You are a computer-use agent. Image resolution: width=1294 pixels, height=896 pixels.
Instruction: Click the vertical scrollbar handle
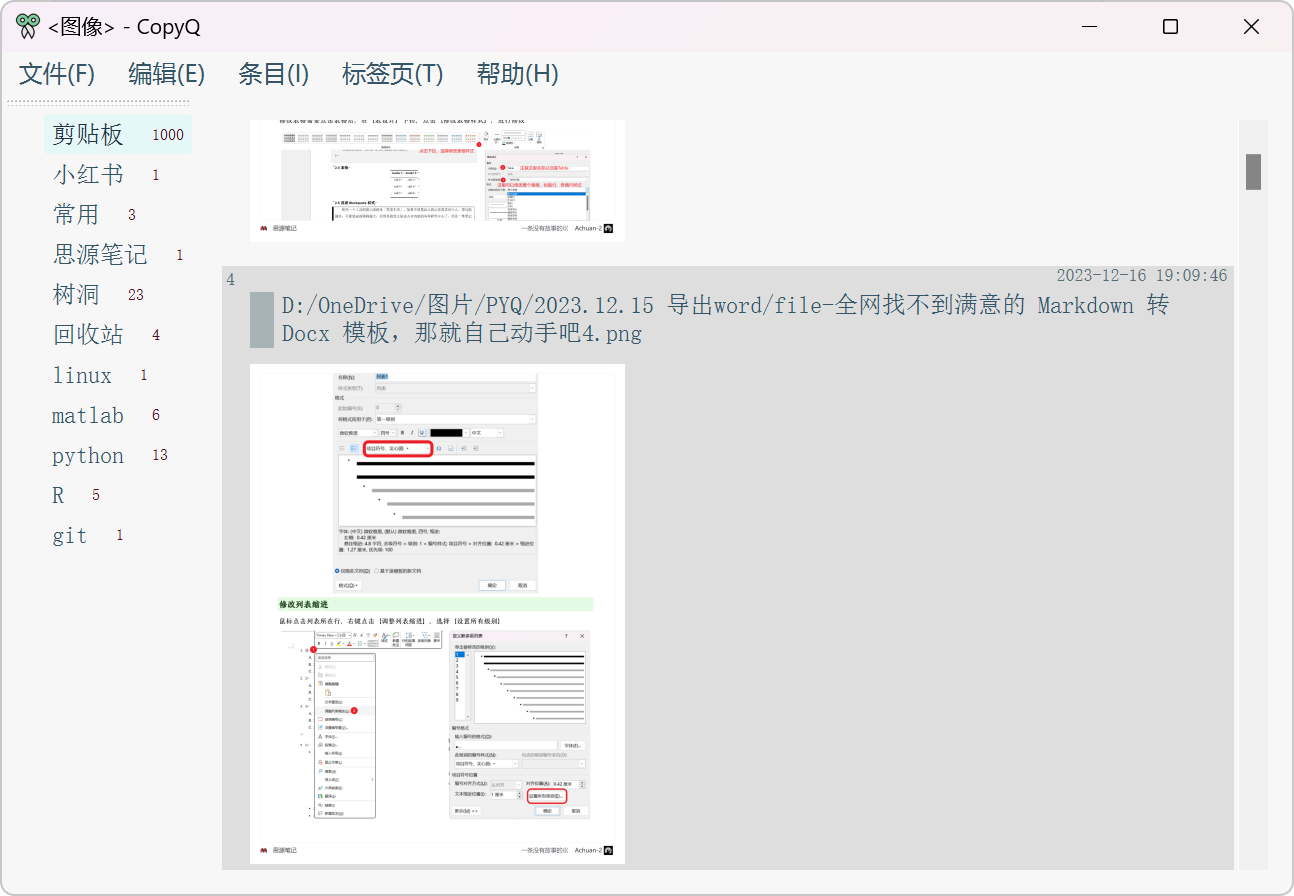click(x=1253, y=171)
